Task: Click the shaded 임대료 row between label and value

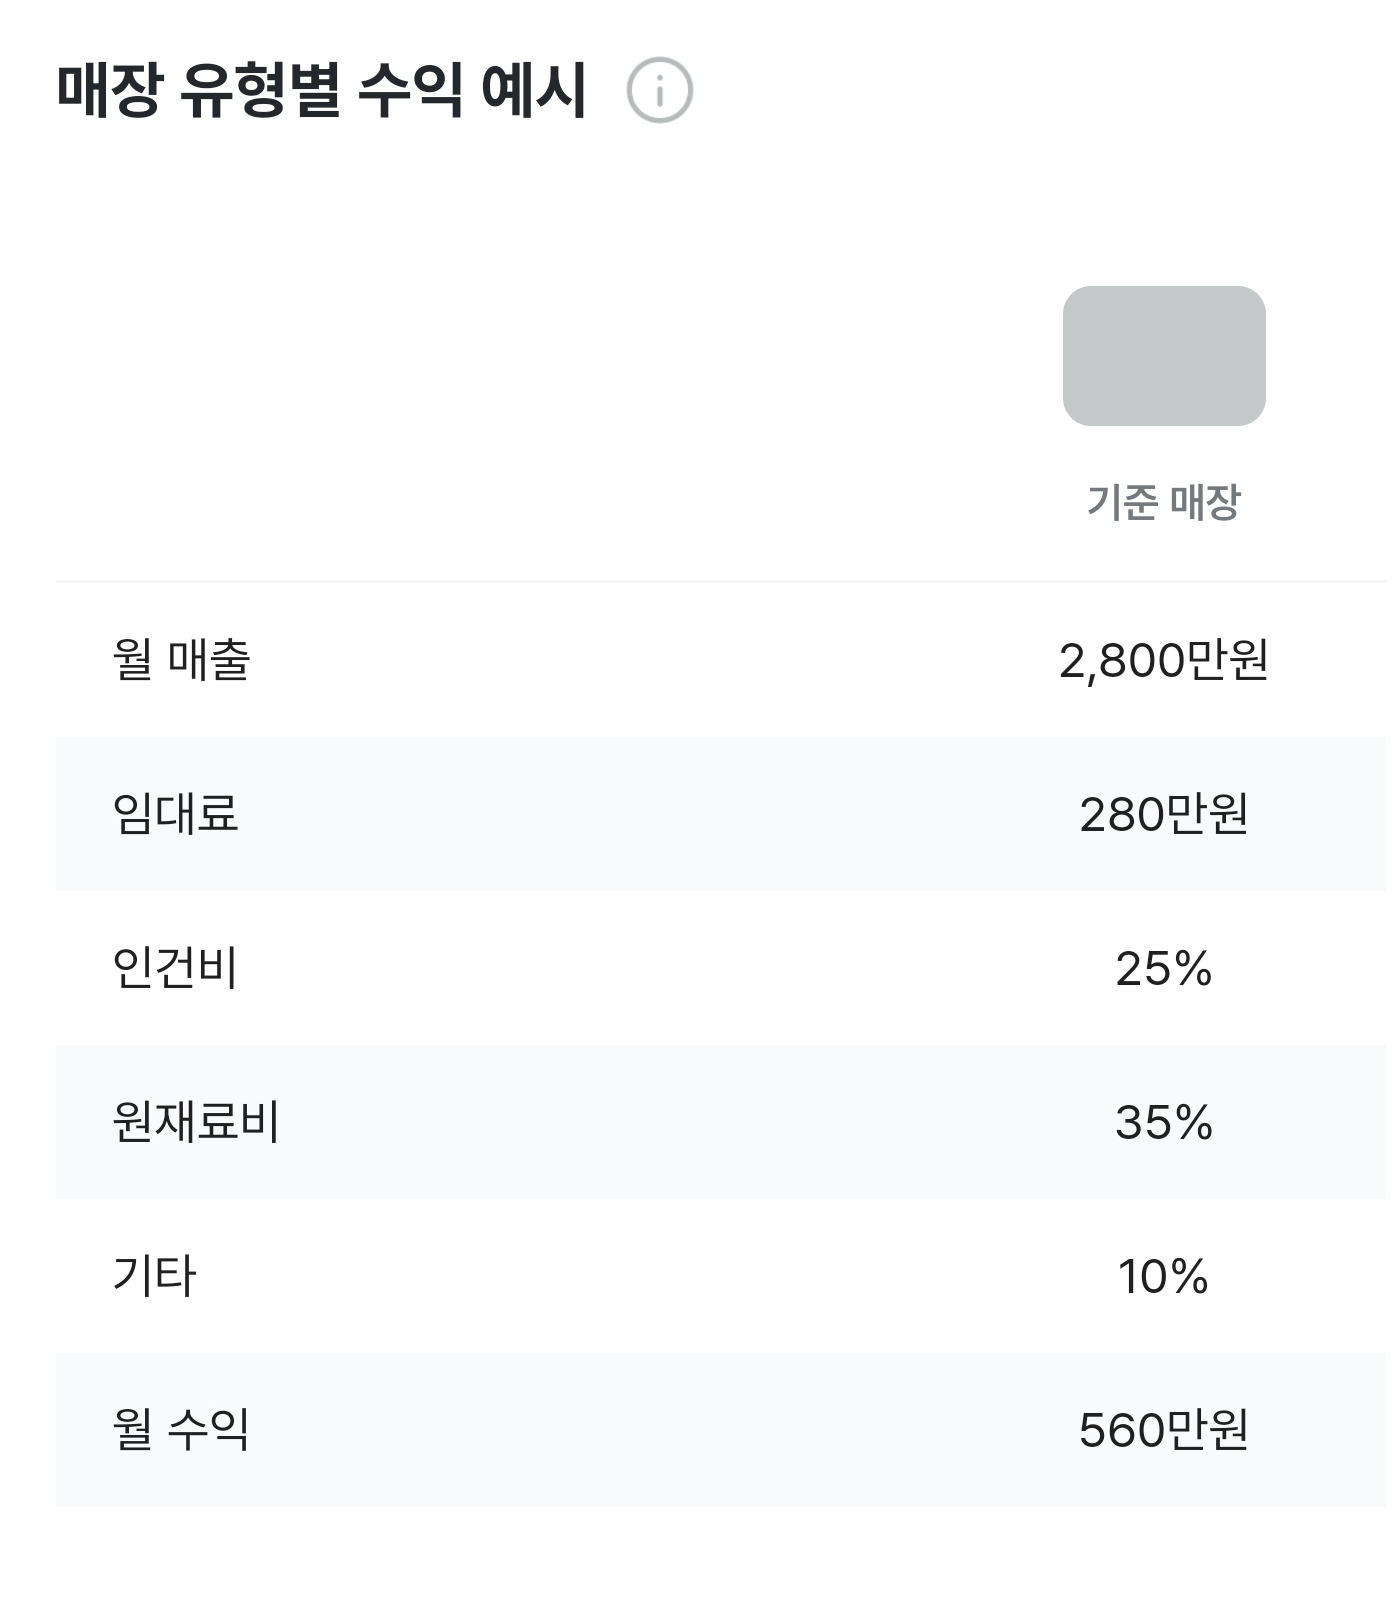Action: [650, 814]
